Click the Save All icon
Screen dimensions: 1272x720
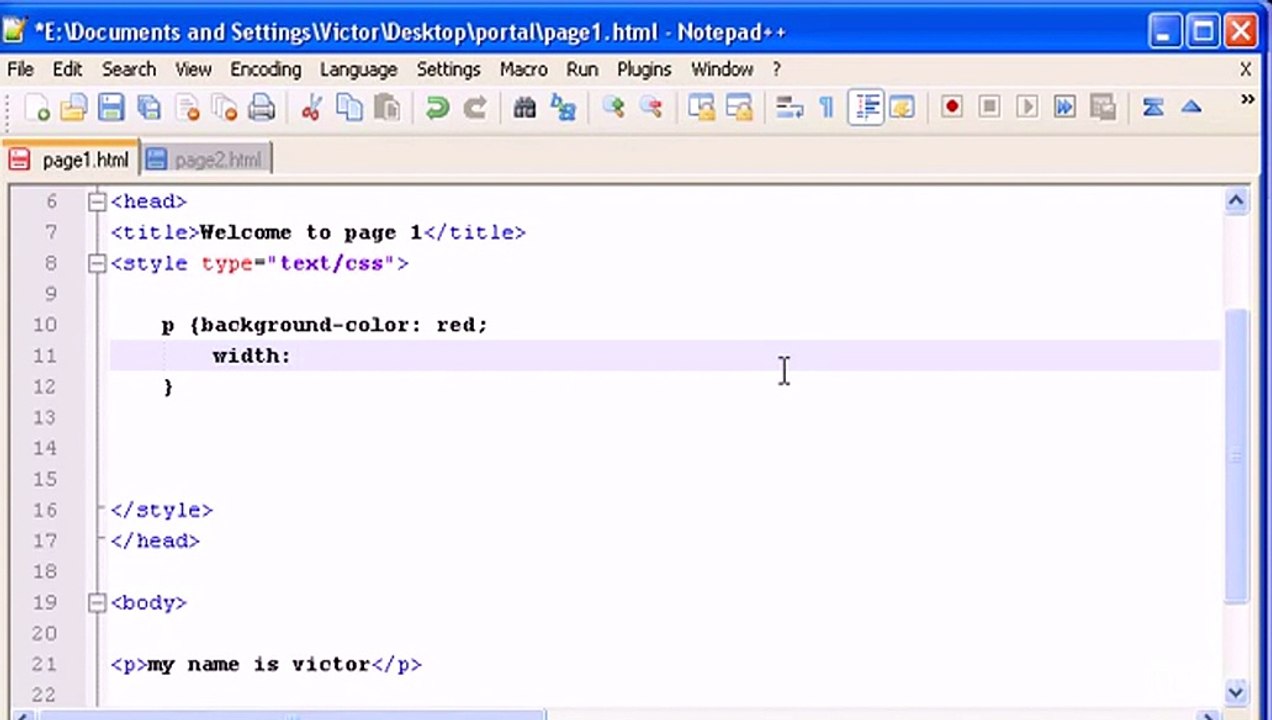click(x=148, y=108)
